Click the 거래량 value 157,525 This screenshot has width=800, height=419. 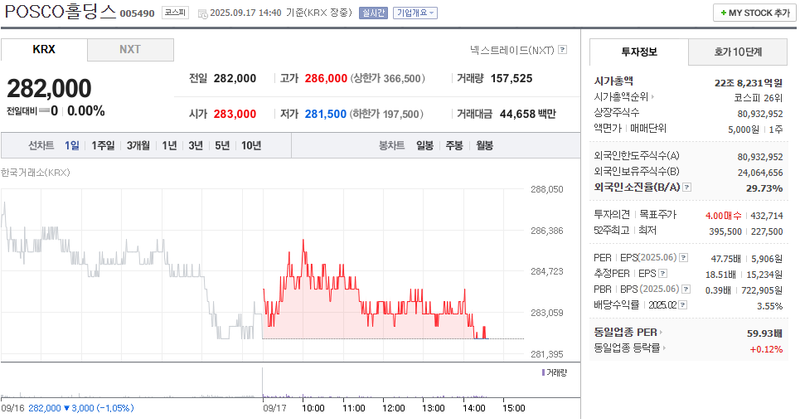click(x=511, y=79)
